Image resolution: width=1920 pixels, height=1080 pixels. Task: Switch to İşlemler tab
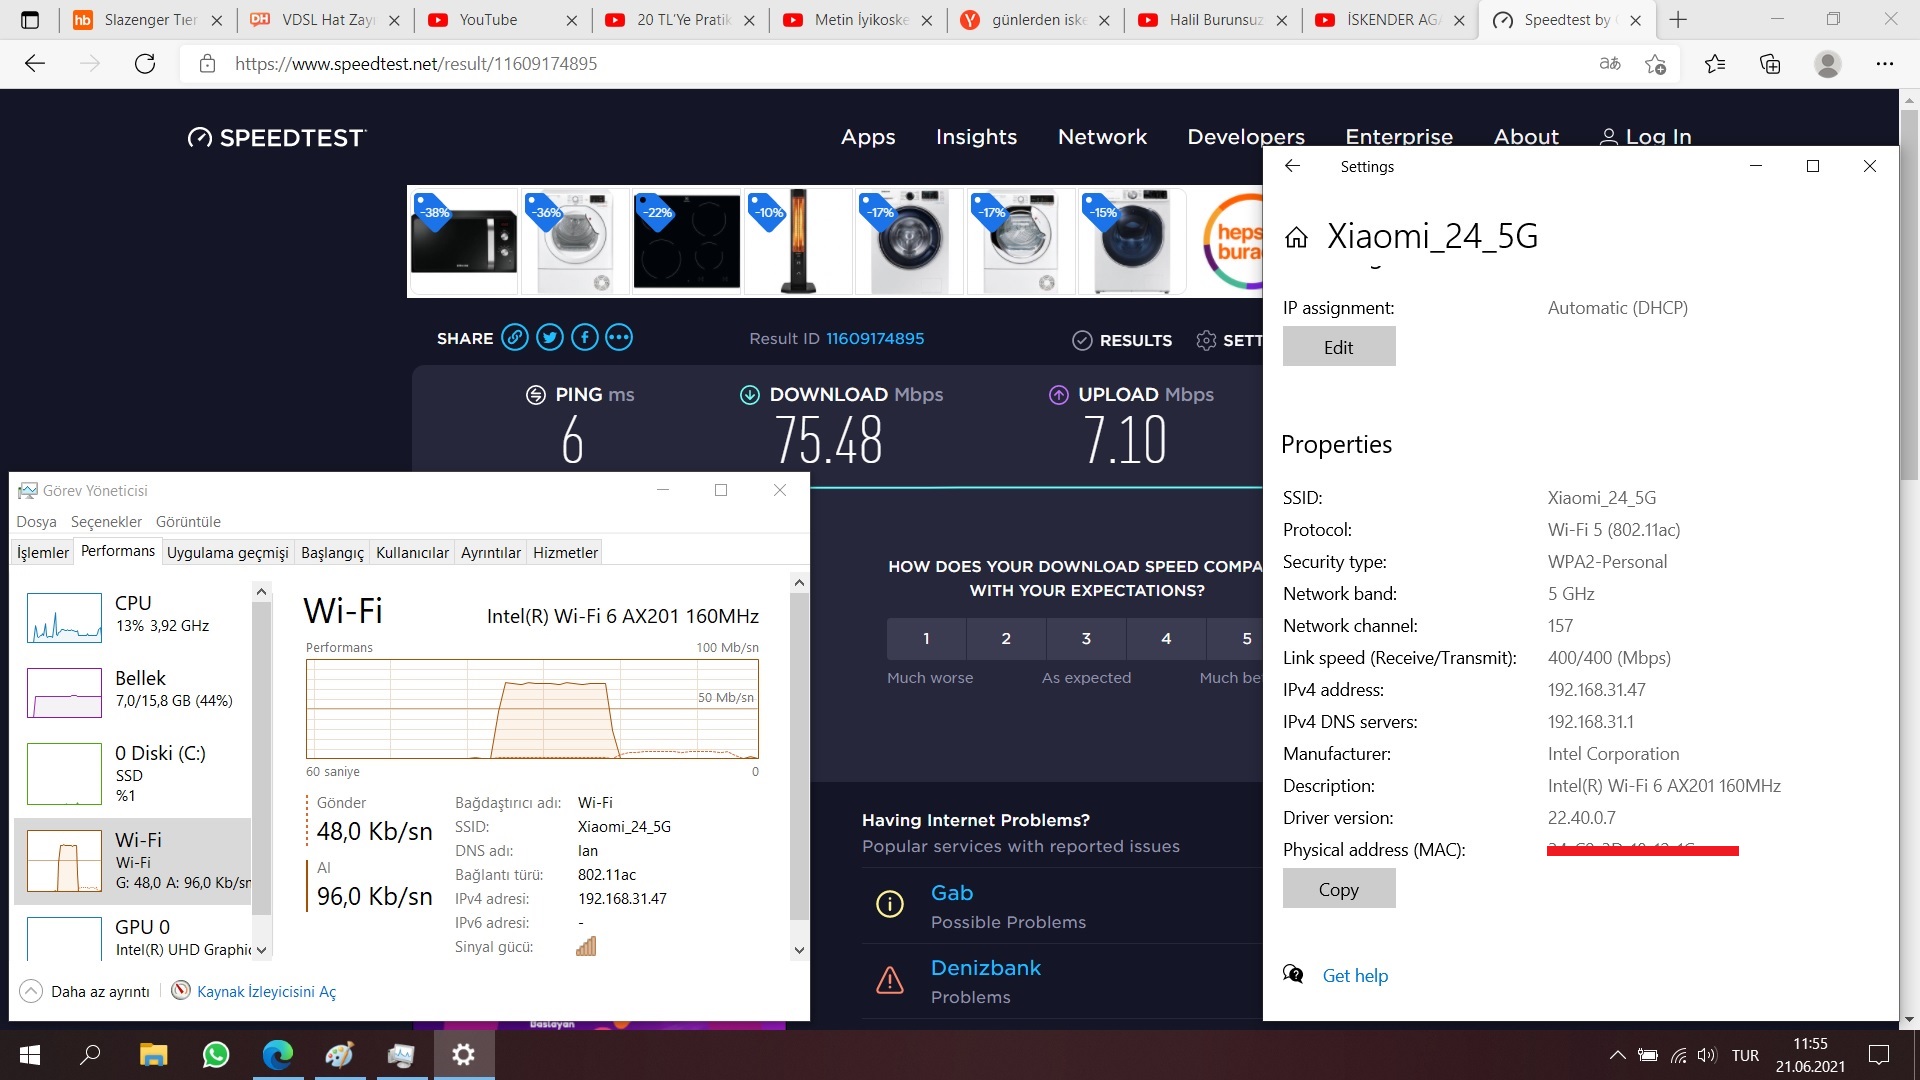[43, 552]
